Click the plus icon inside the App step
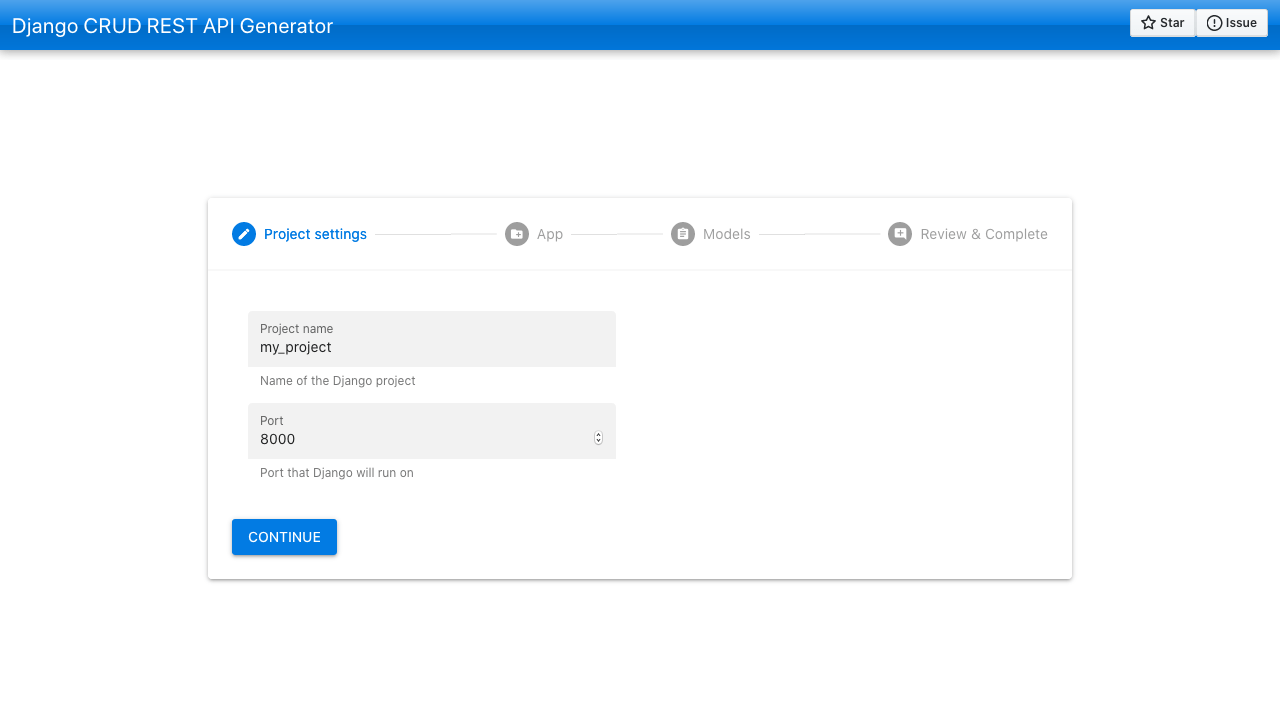The width and height of the screenshot is (1280, 726). 517,233
